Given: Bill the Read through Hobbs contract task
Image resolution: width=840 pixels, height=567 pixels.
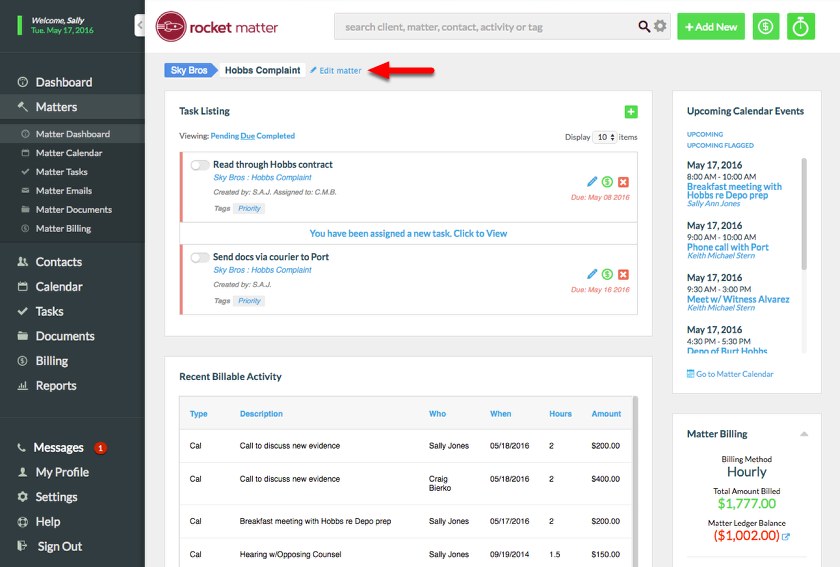Looking at the screenshot, I should (x=607, y=182).
